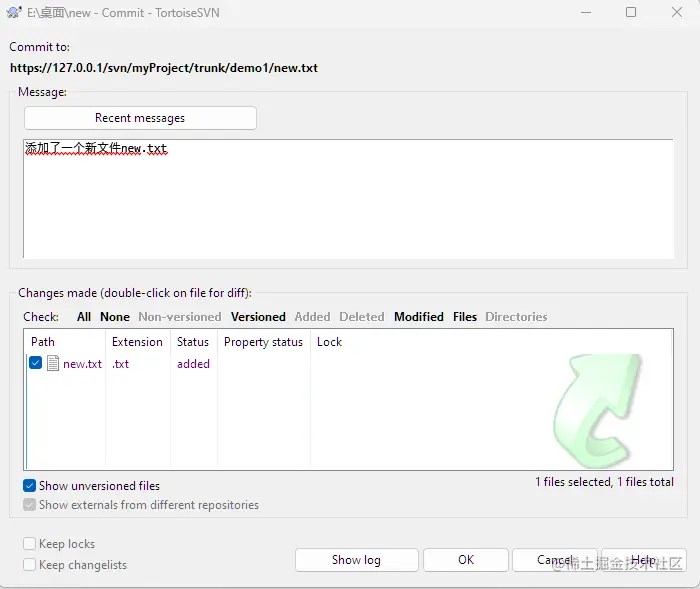
Task: Click the new.txt file document icon
Action: [x=53, y=363]
